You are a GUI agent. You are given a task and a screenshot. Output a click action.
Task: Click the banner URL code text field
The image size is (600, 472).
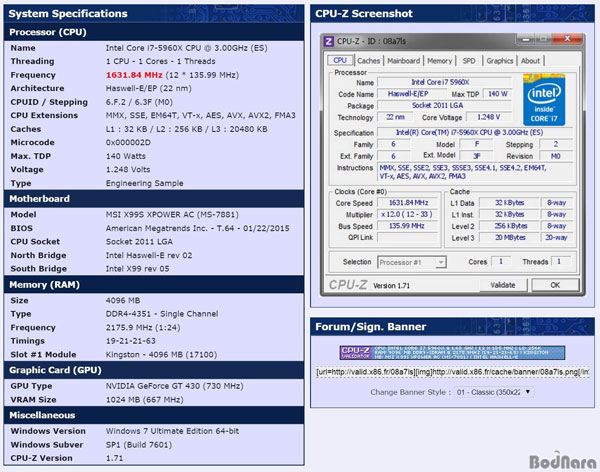[x=448, y=373]
